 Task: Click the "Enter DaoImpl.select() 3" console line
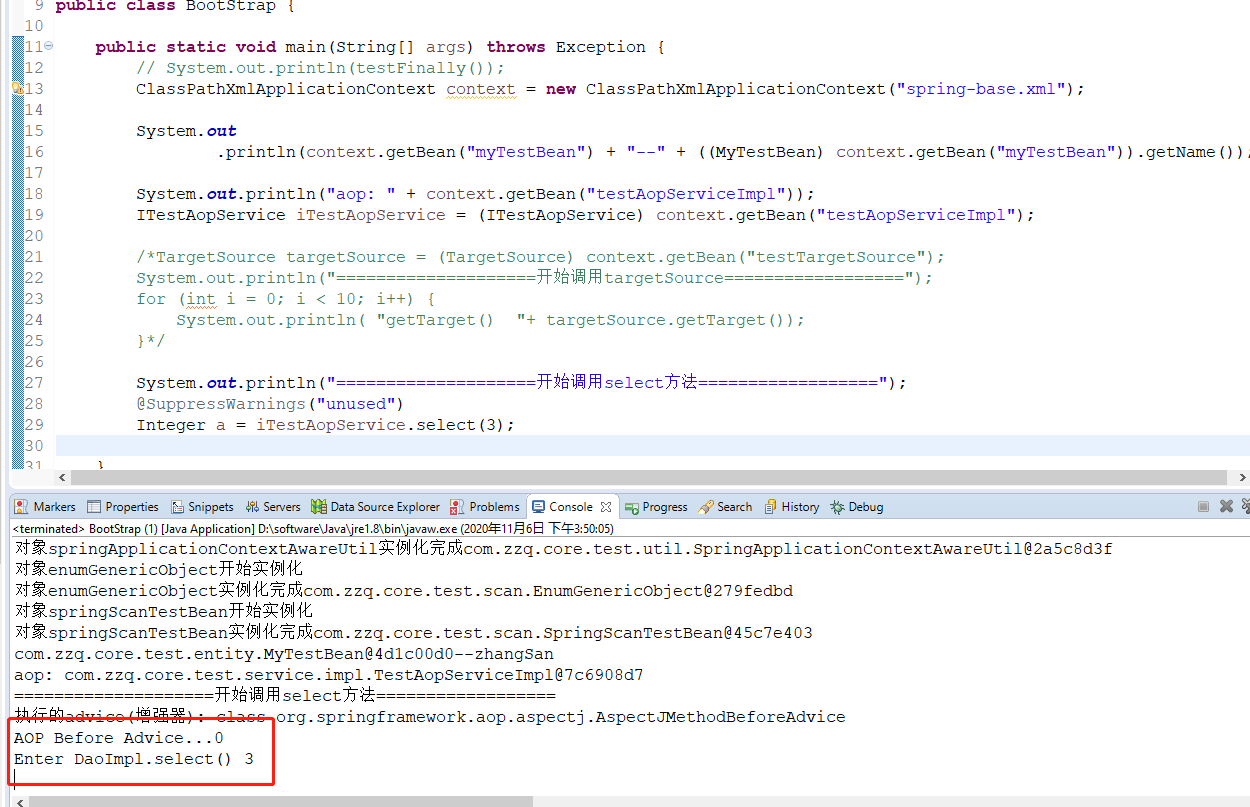(133, 759)
